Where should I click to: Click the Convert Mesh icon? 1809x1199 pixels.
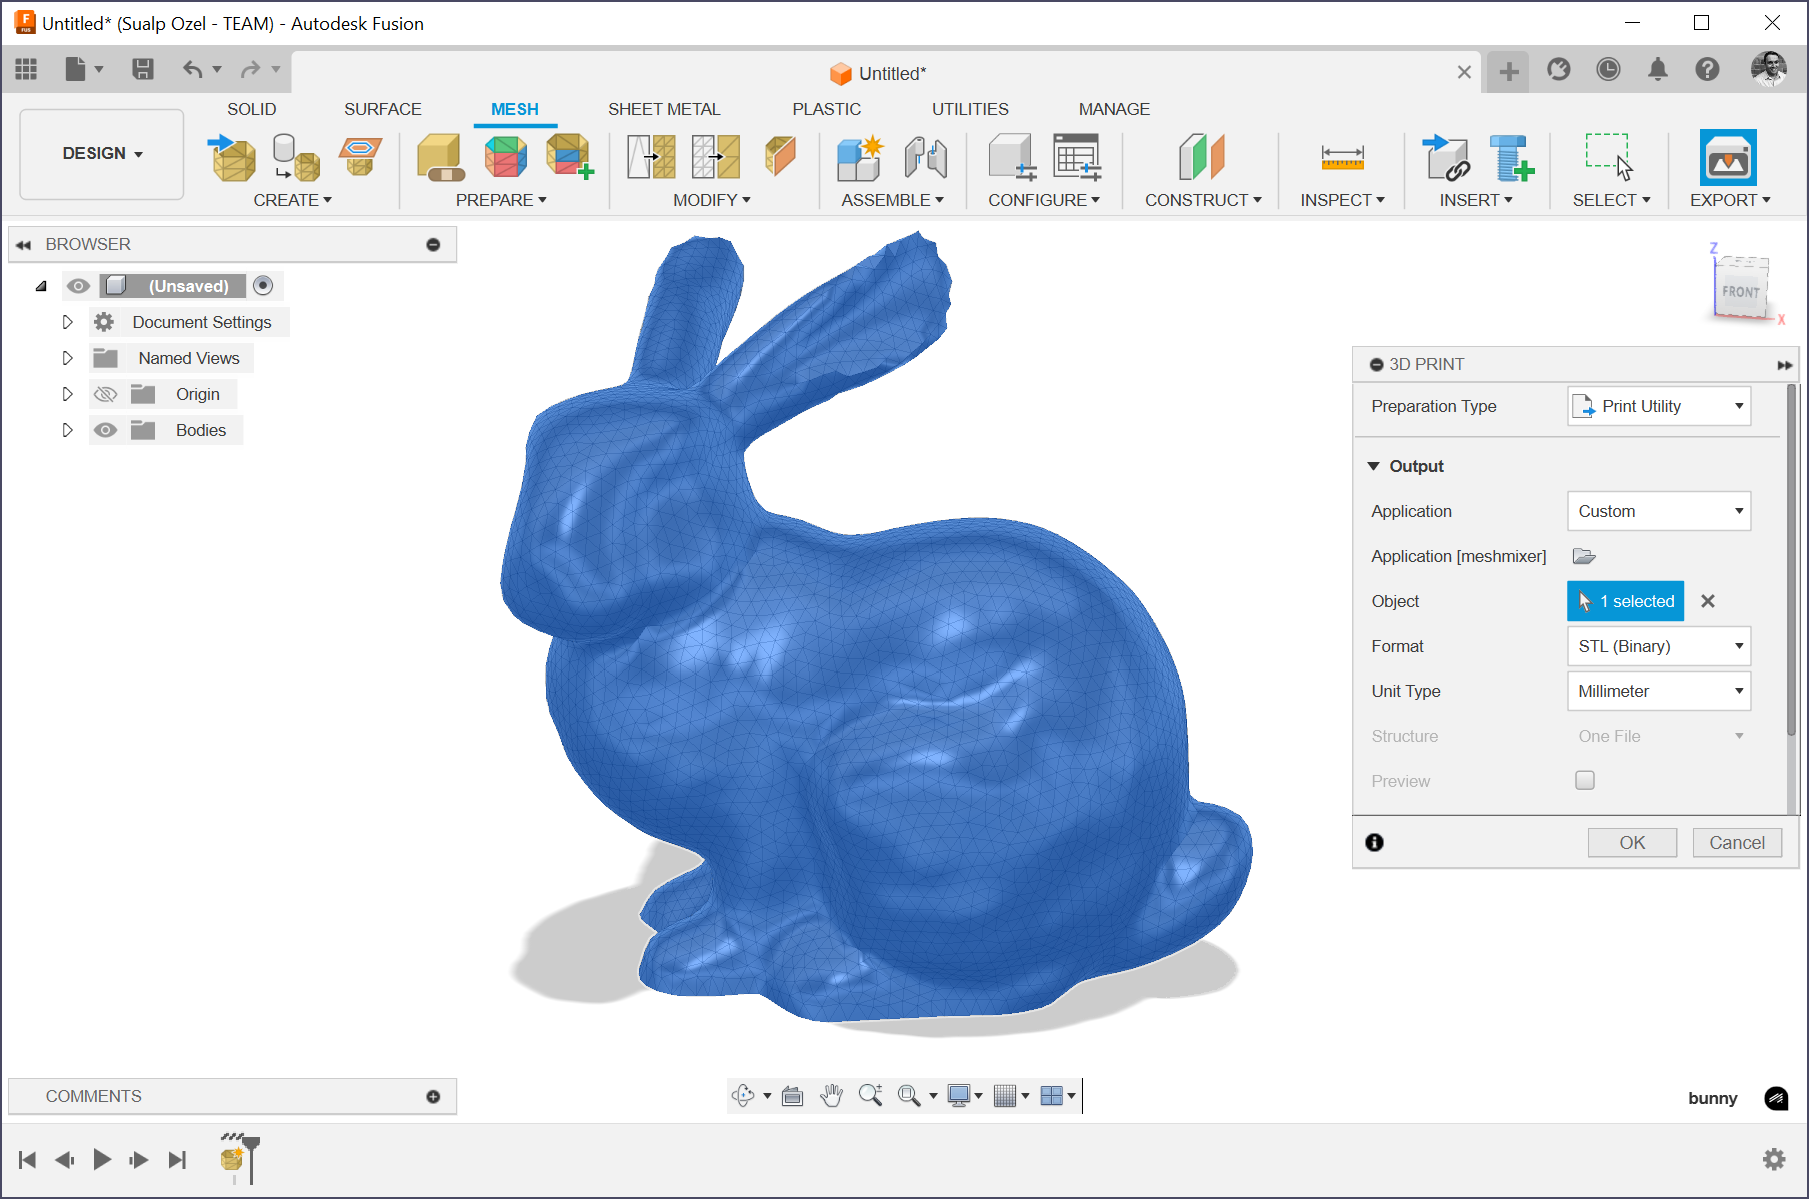click(x=781, y=157)
